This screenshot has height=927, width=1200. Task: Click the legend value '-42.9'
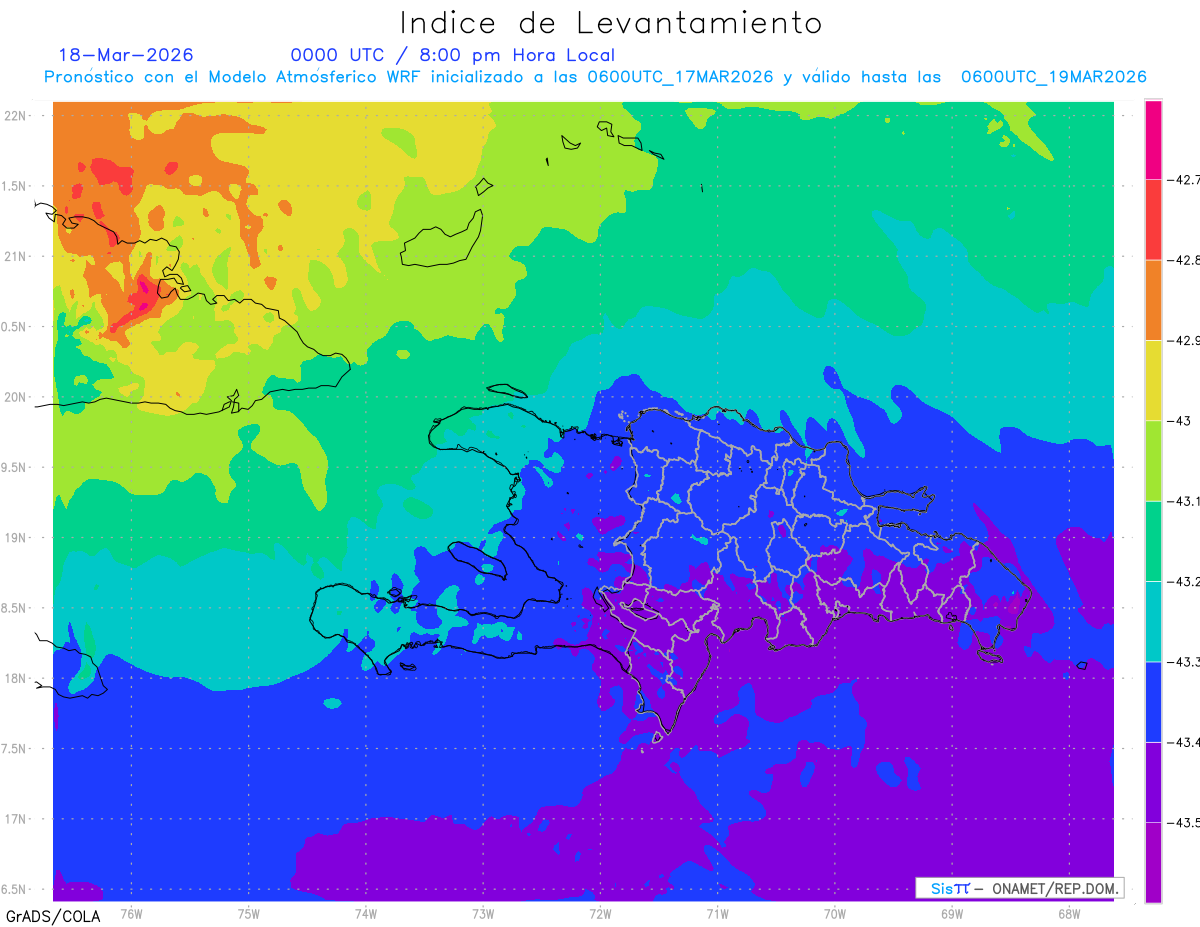click(x=1184, y=340)
